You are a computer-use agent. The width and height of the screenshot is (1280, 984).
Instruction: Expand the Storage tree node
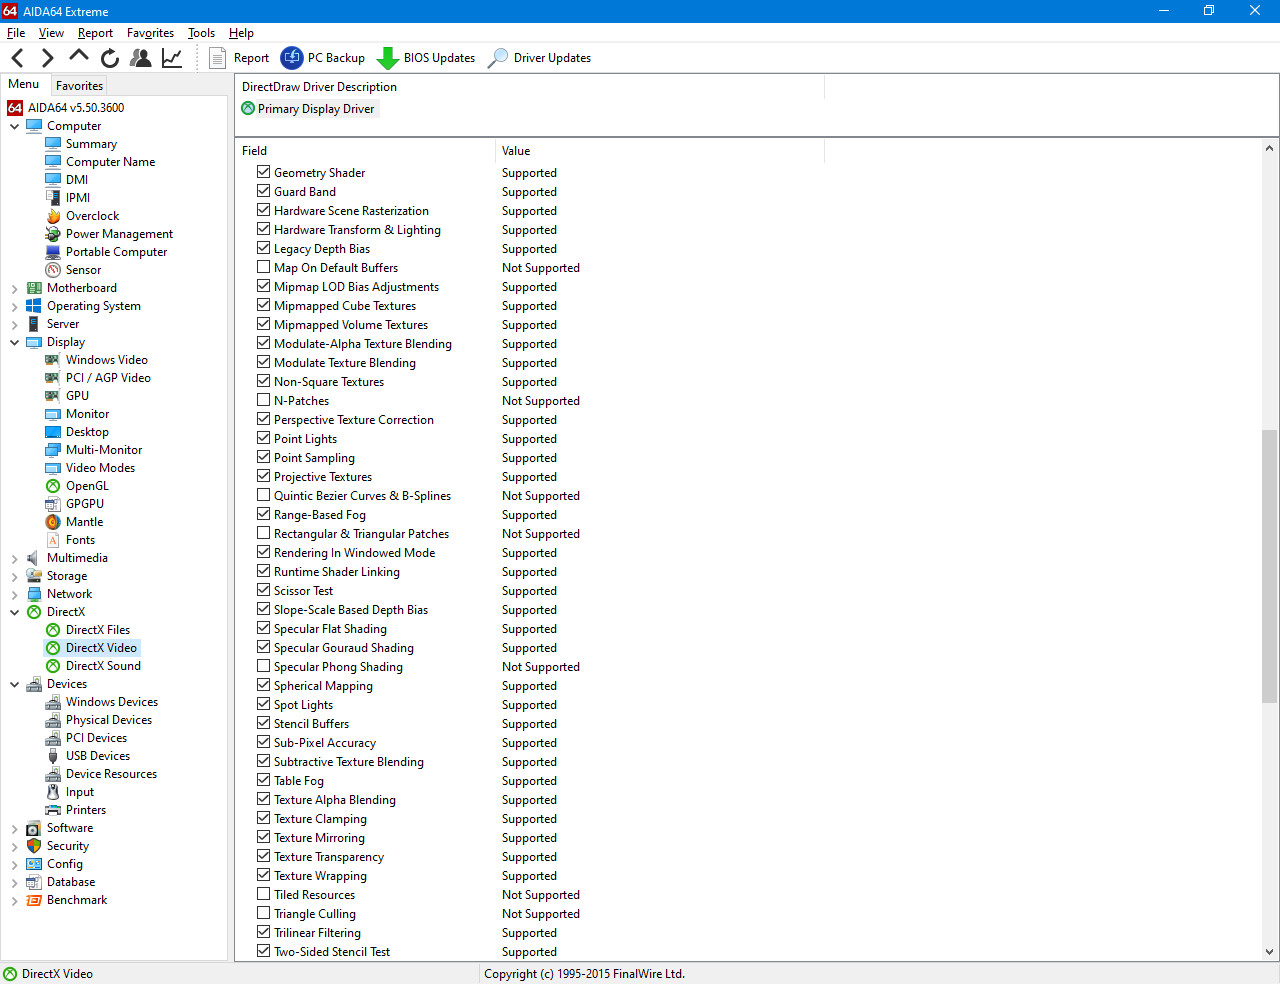coord(15,576)
